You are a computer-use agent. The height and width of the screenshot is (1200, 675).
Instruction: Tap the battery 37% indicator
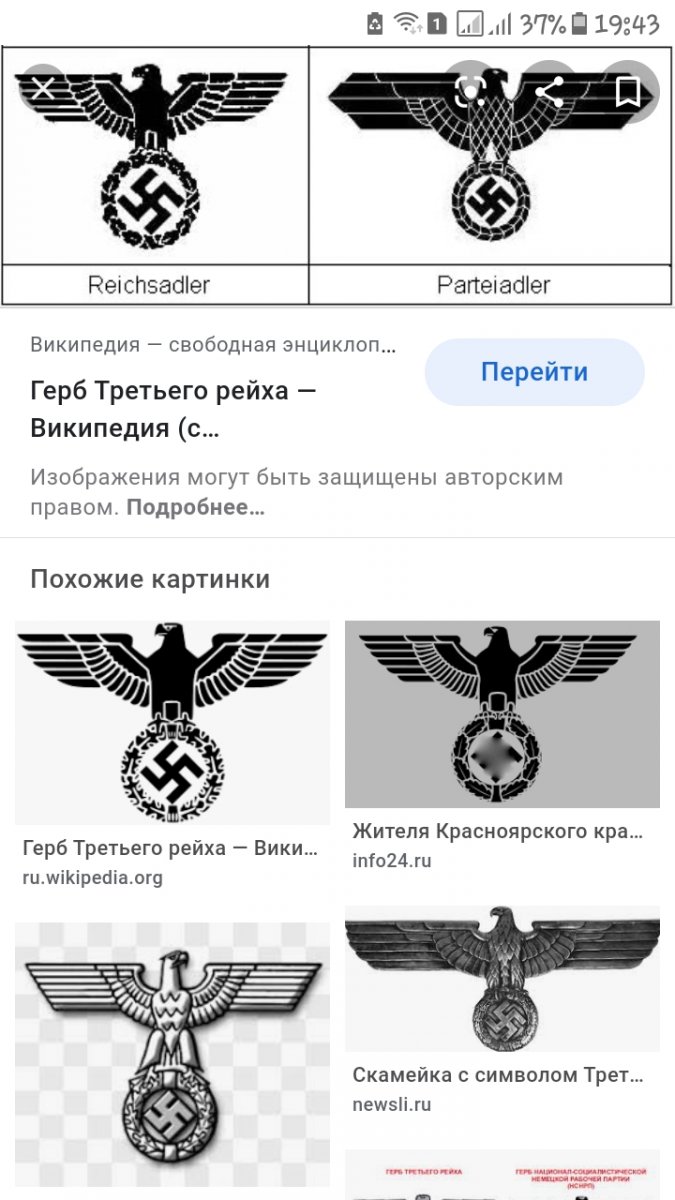click(x=551, y=23)
